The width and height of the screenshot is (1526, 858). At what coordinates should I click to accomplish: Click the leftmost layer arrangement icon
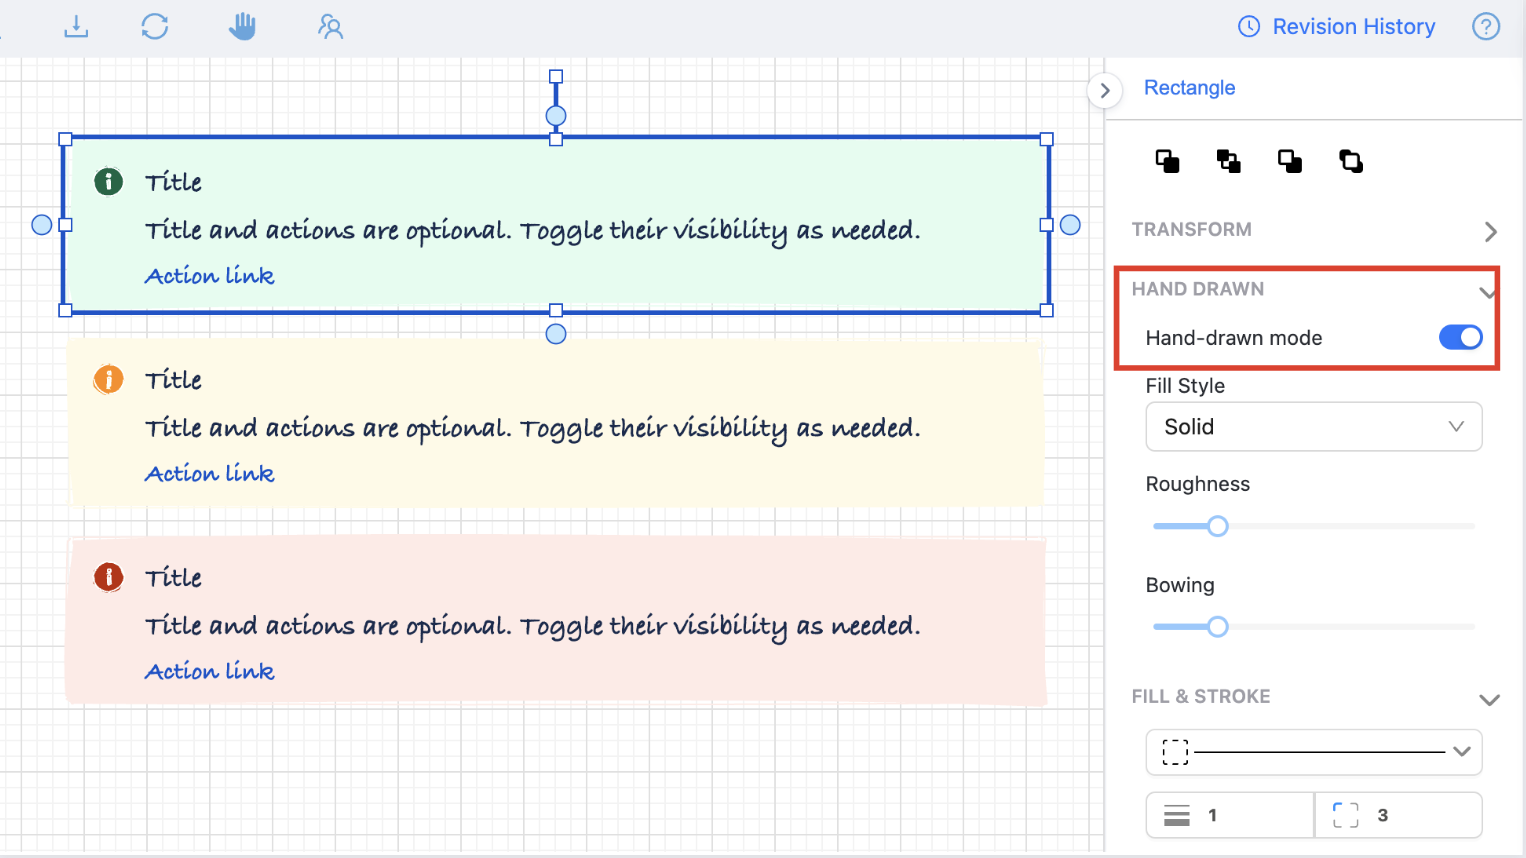(1167, 161)
